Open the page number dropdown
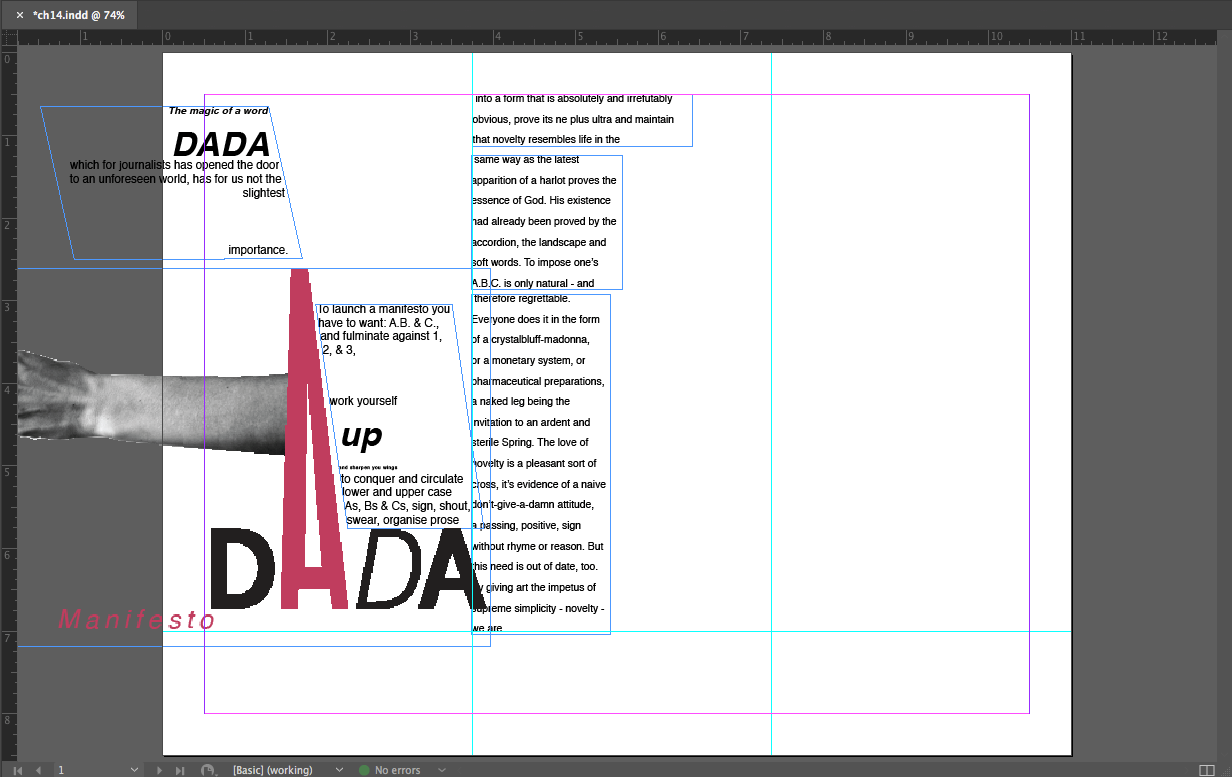 [x=135, y=770]
